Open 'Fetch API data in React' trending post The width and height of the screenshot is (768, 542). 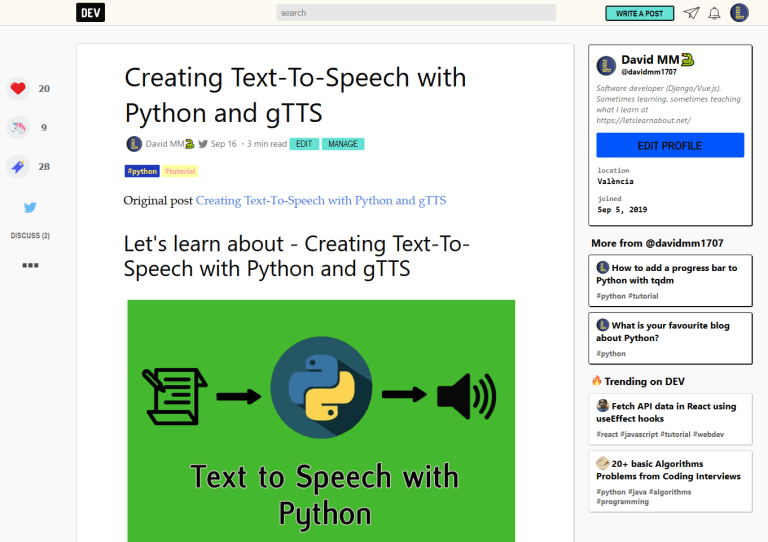[670, 419]
